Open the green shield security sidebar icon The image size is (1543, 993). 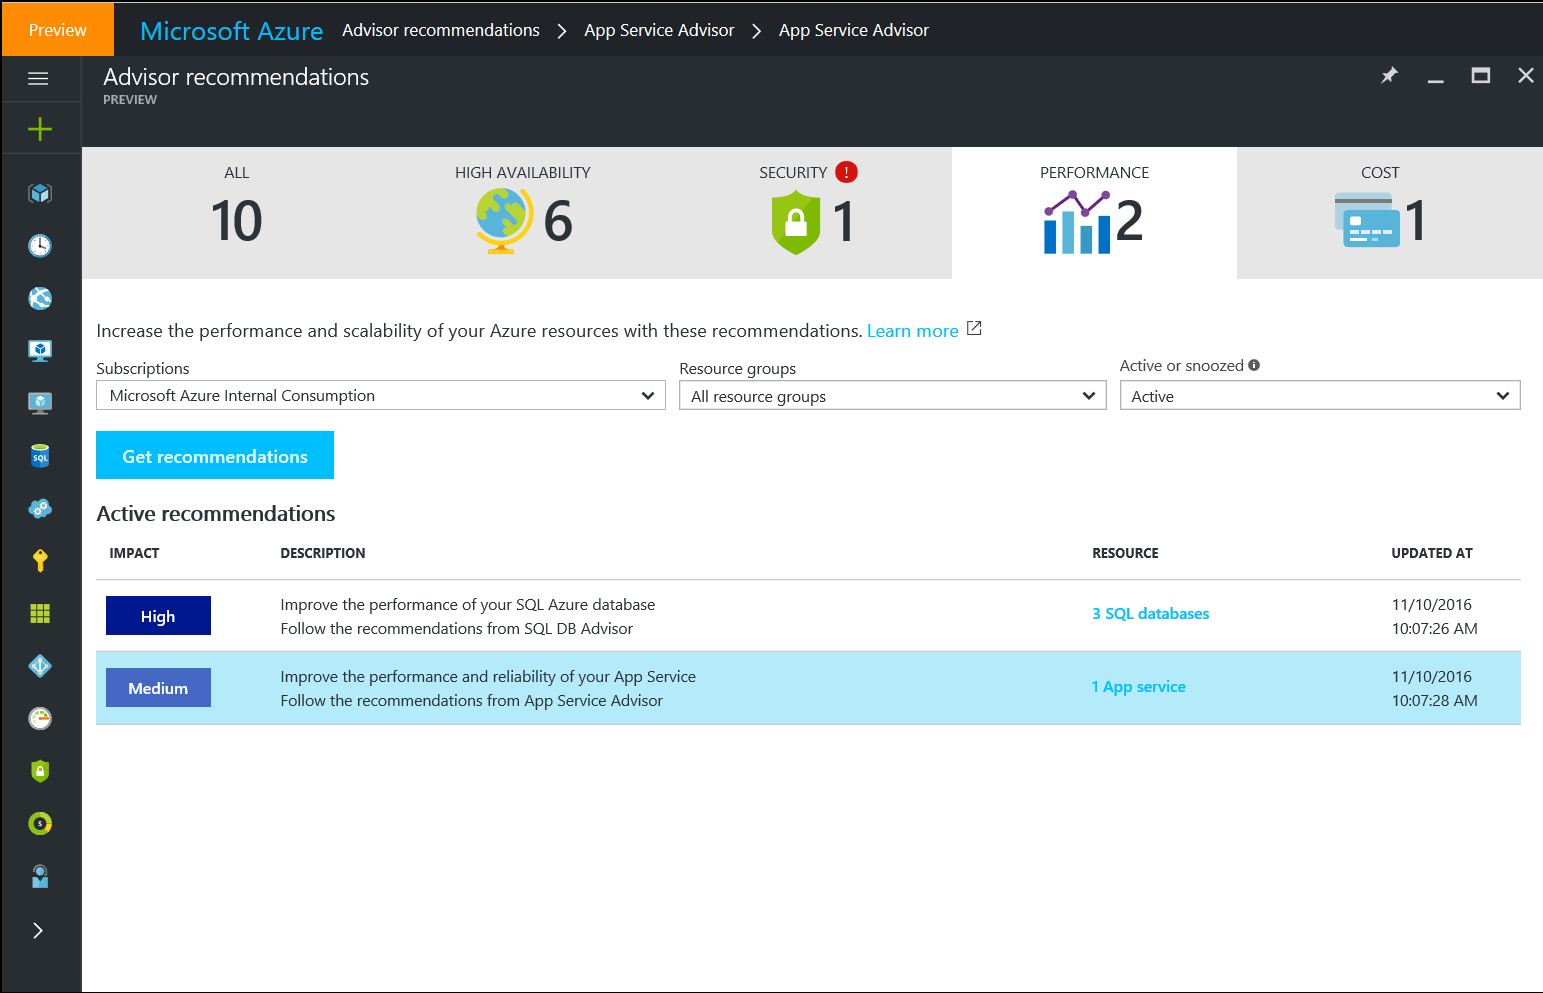click(40, 771)
